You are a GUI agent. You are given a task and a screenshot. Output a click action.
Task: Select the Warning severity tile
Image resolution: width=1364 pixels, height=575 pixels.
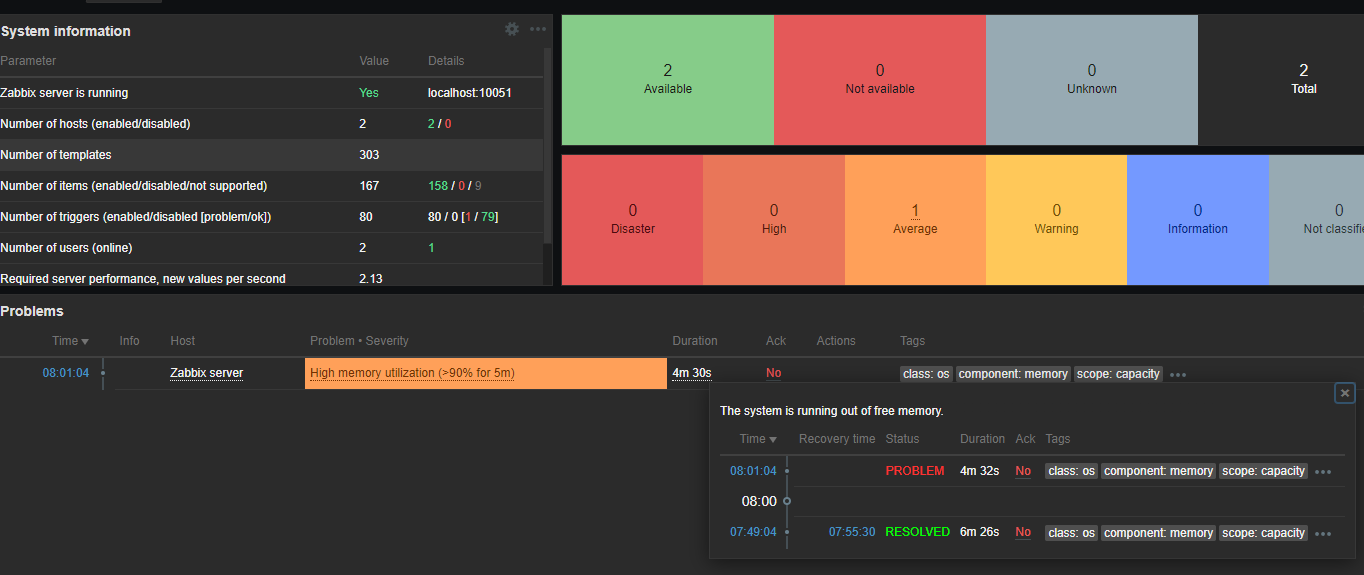[x=1057, y=220]
